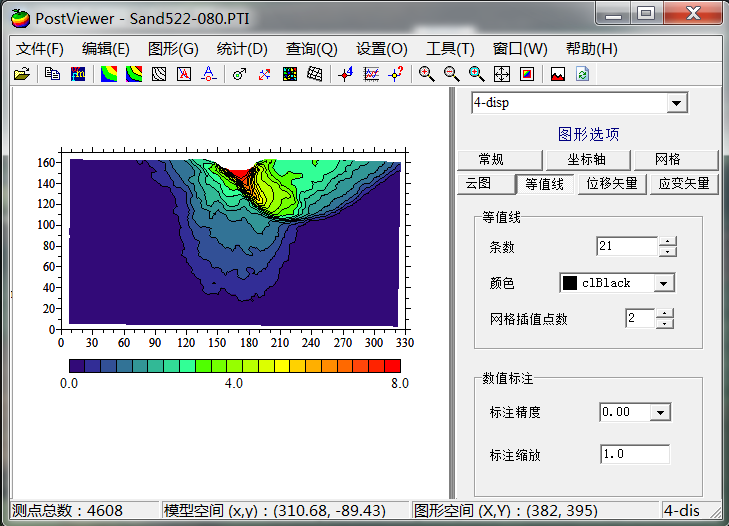Click the zoom out magnifier icon
This screenshot has width=729, height=526.
click(x=451, y=74)
